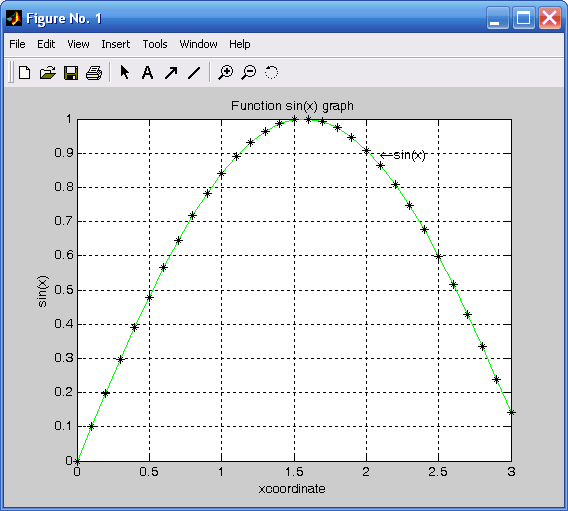568x511 pixels.
Task: Open the Window menu
Action: click(198, 44)
